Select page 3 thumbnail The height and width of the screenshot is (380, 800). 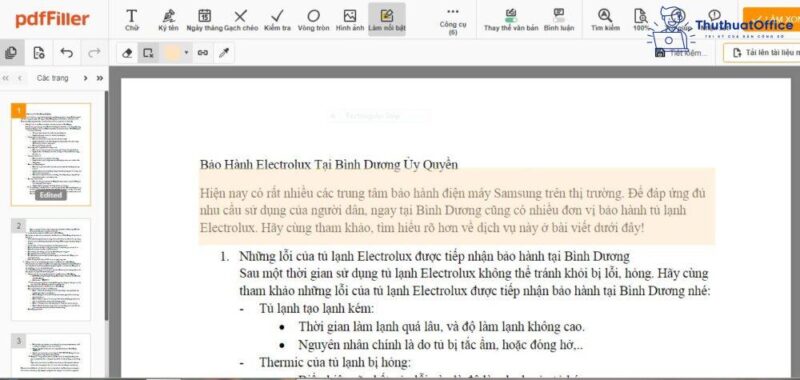51,356
